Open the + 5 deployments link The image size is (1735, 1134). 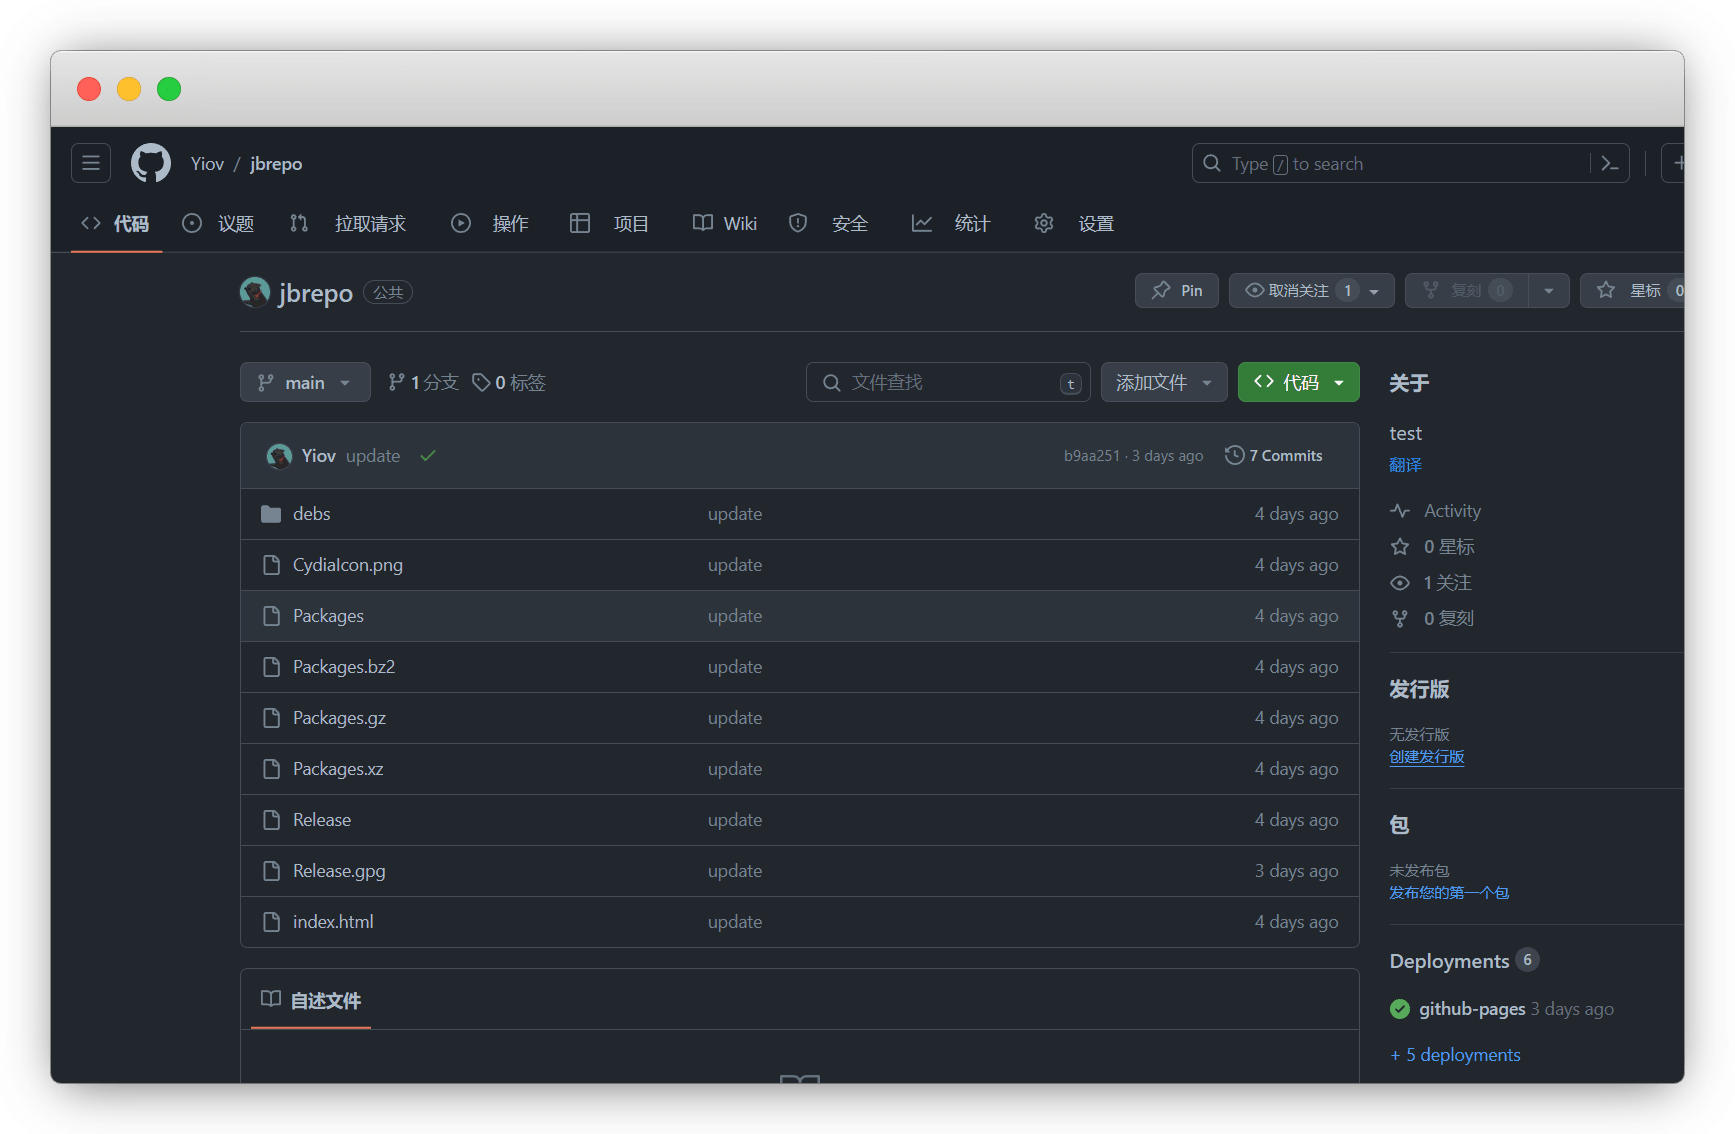(1455, 1055)
